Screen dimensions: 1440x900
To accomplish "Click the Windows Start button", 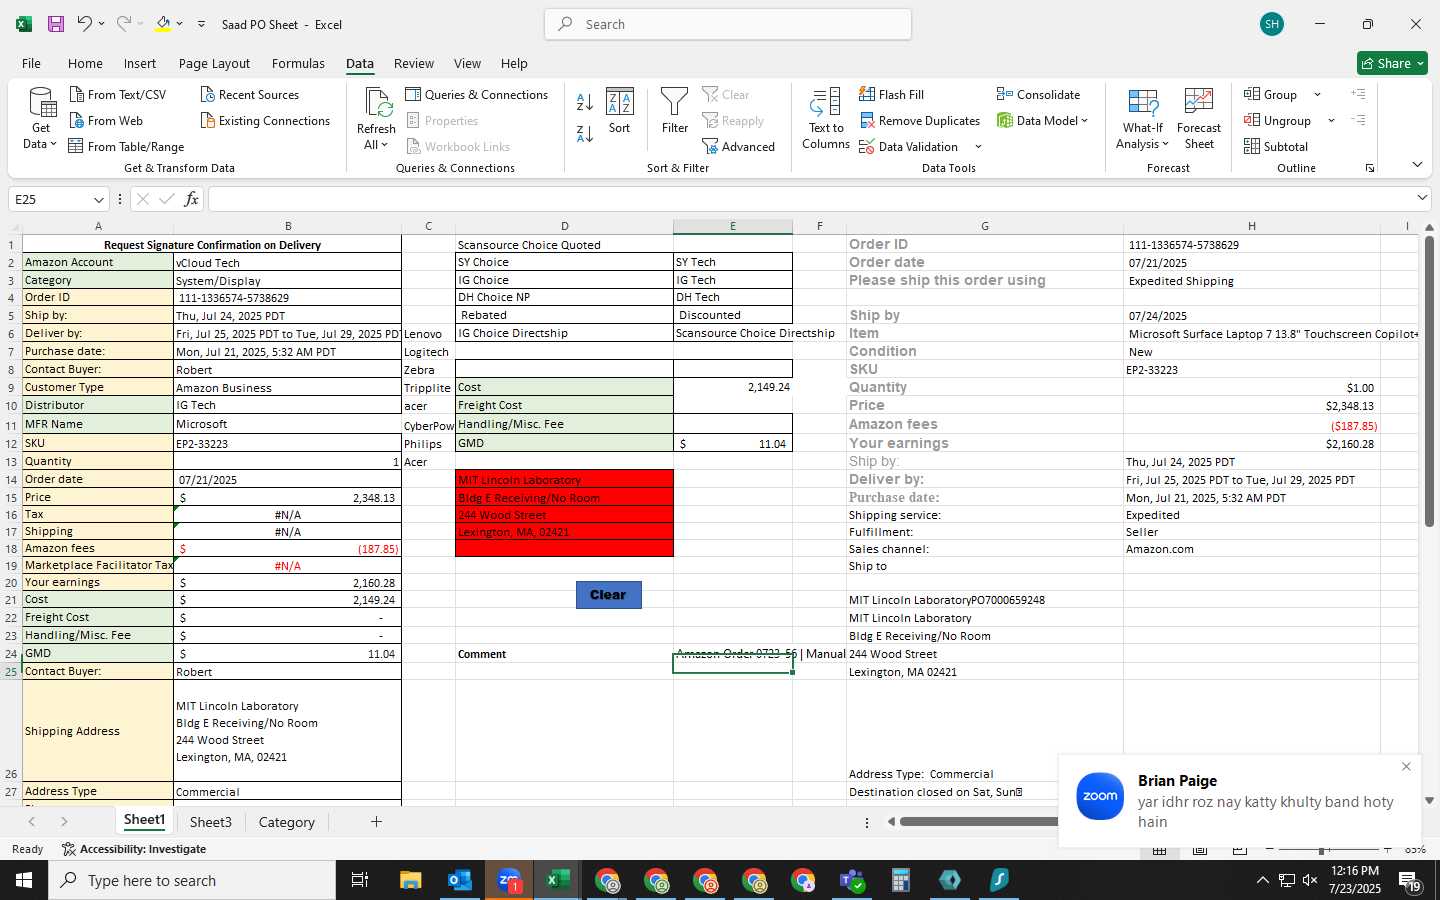I will coord(24,880).
